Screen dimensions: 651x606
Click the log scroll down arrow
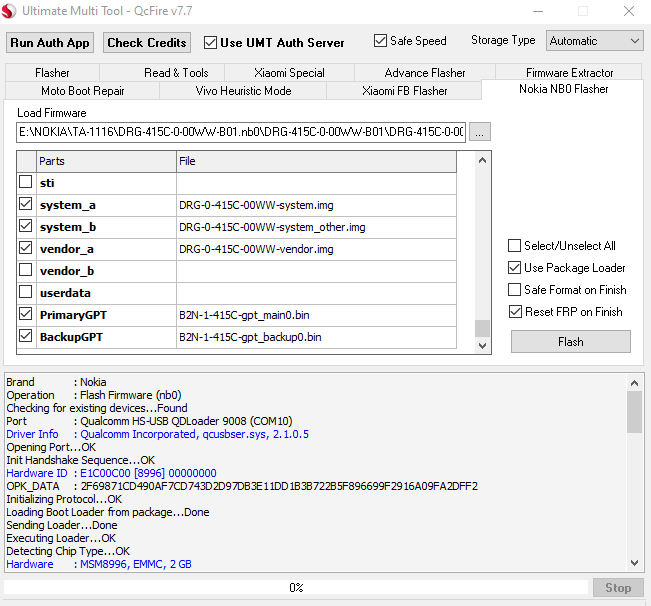(x=634, y=563)
